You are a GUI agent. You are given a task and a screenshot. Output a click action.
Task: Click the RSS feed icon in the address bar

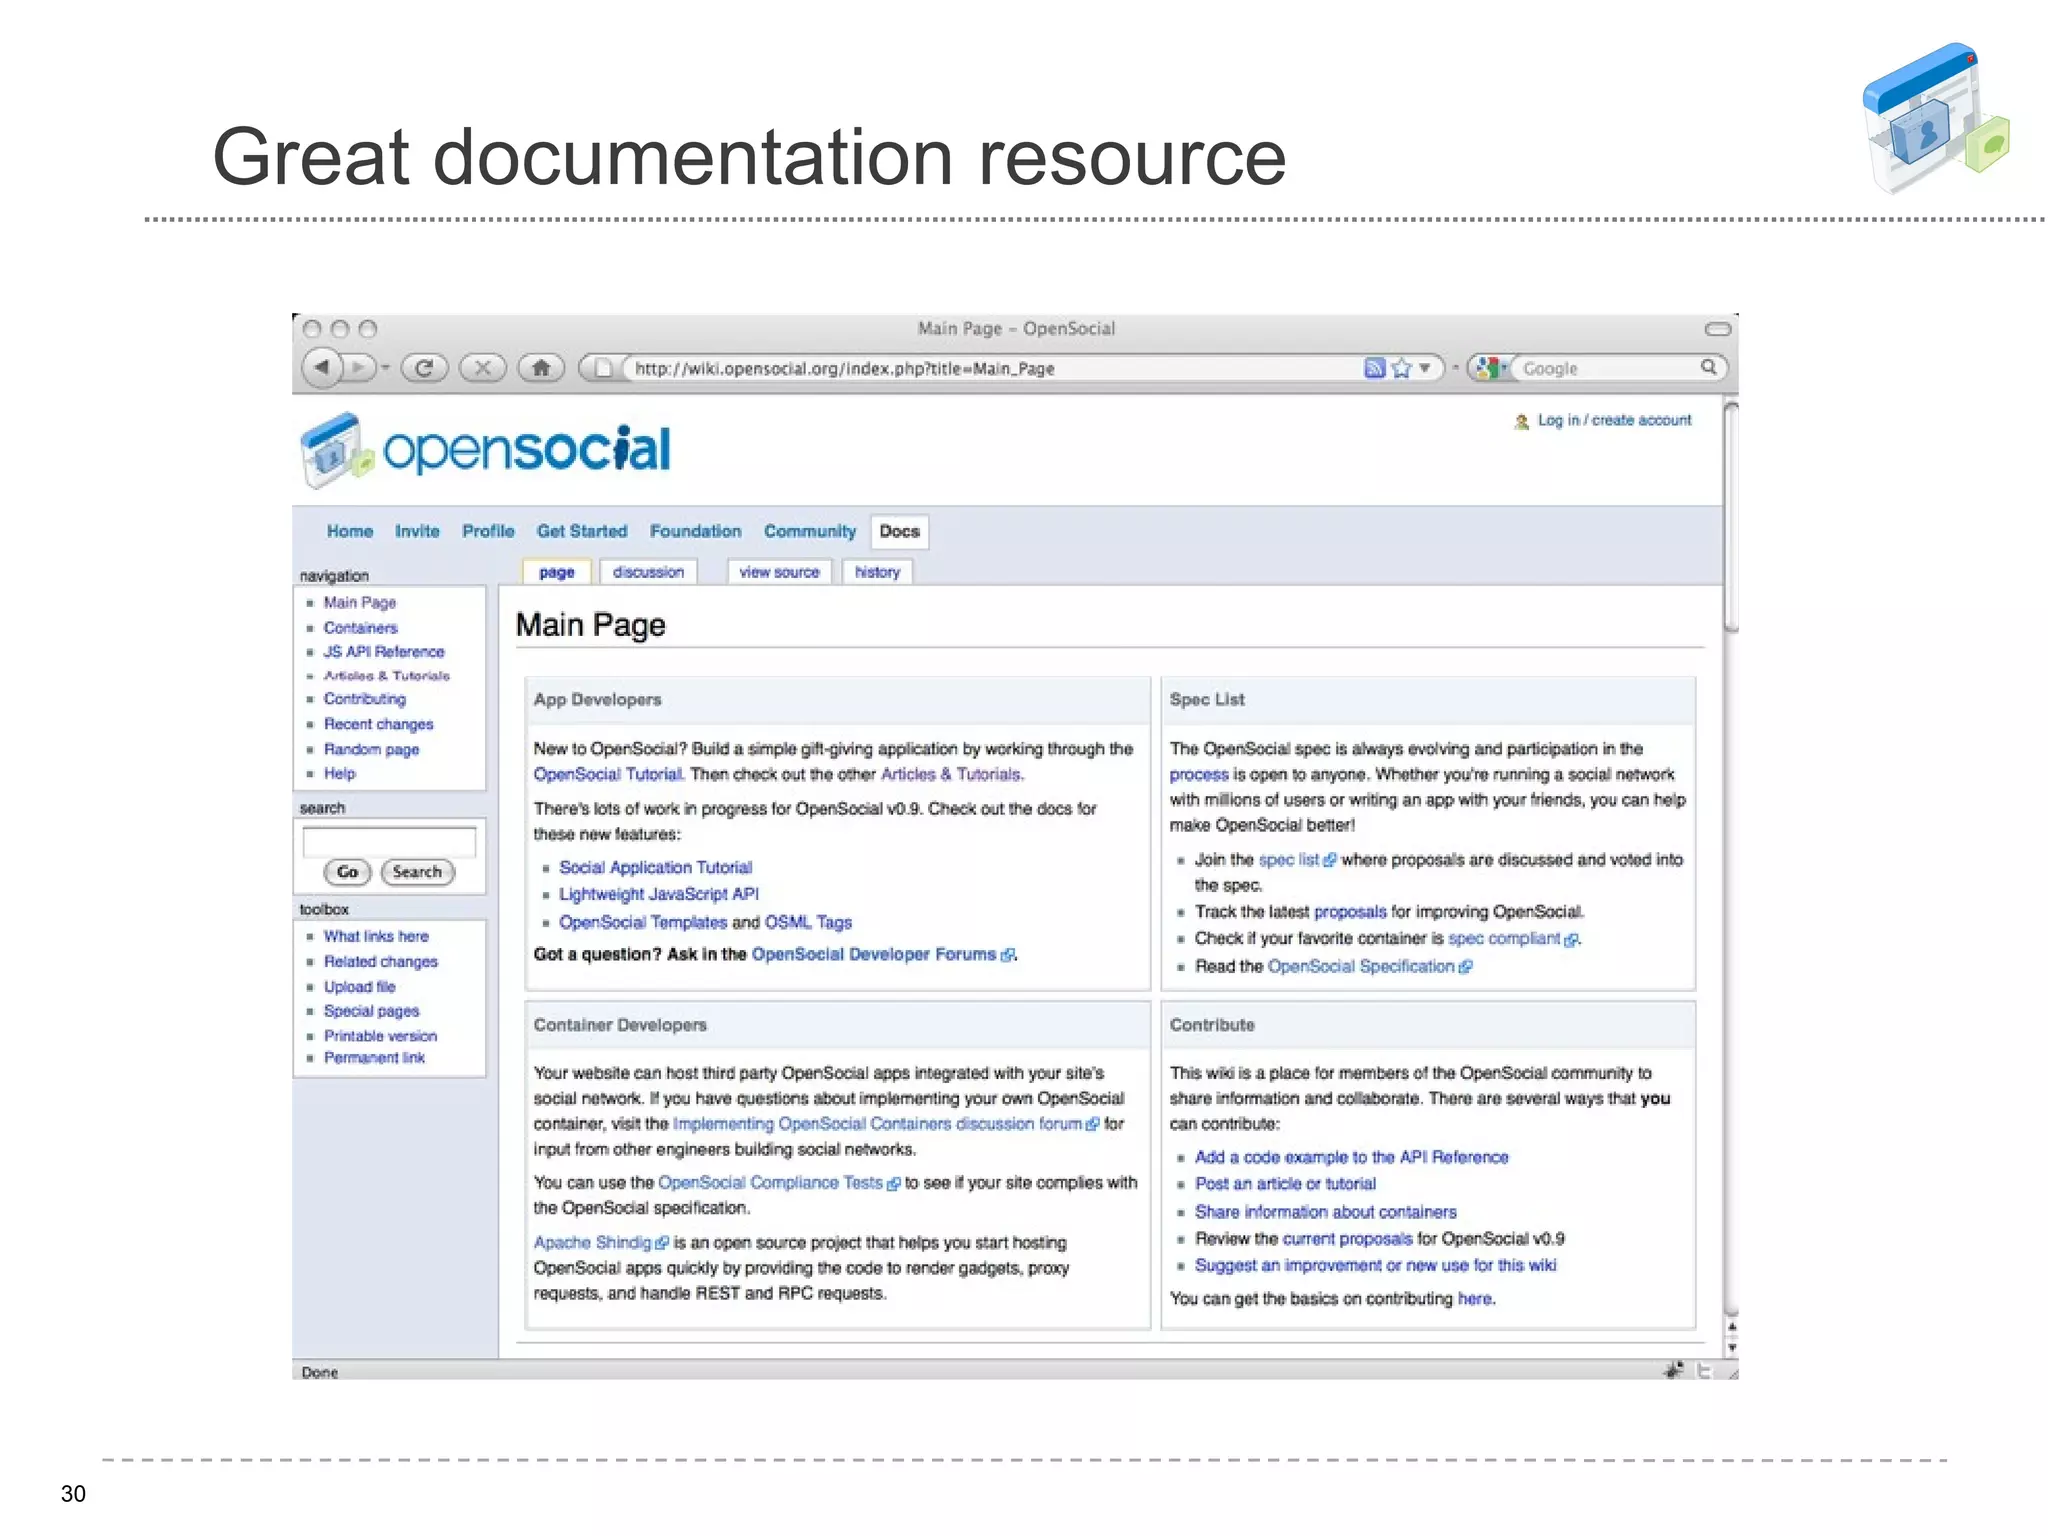(x=1374, y=368)
